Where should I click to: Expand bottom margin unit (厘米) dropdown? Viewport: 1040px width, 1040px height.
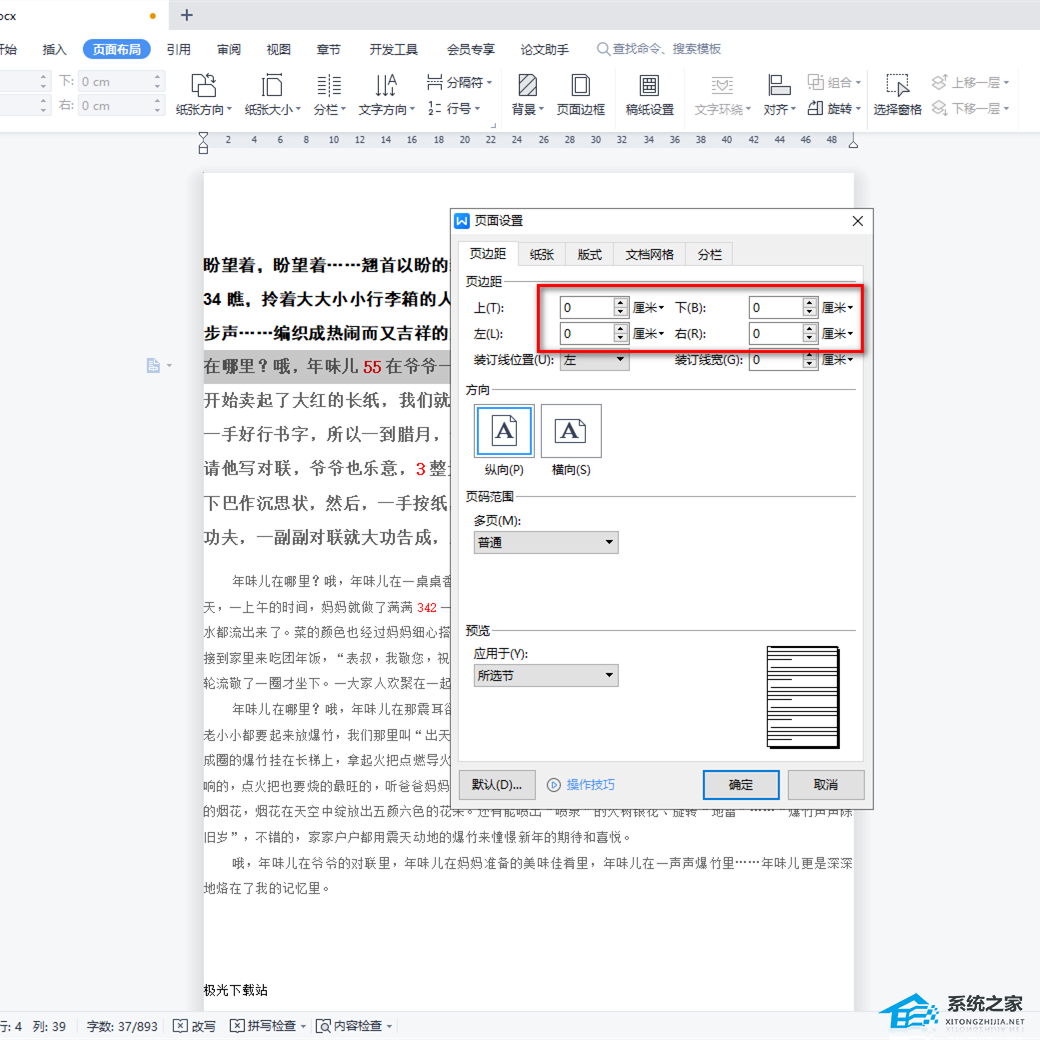(x=838, y=308)
